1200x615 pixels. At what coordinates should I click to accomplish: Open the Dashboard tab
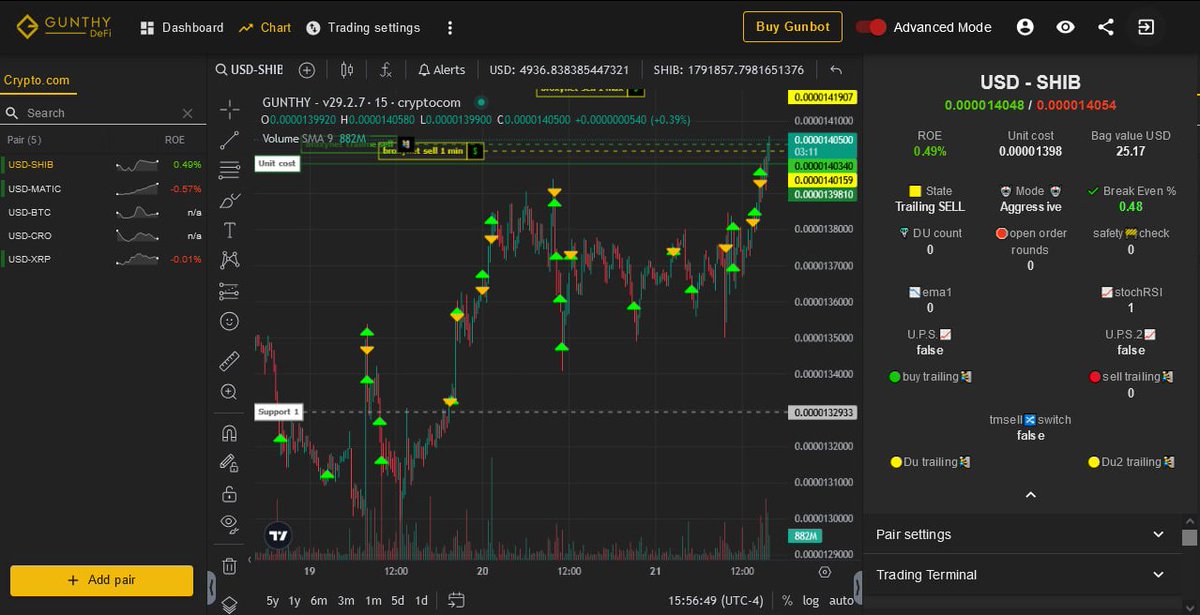point(182,27)
